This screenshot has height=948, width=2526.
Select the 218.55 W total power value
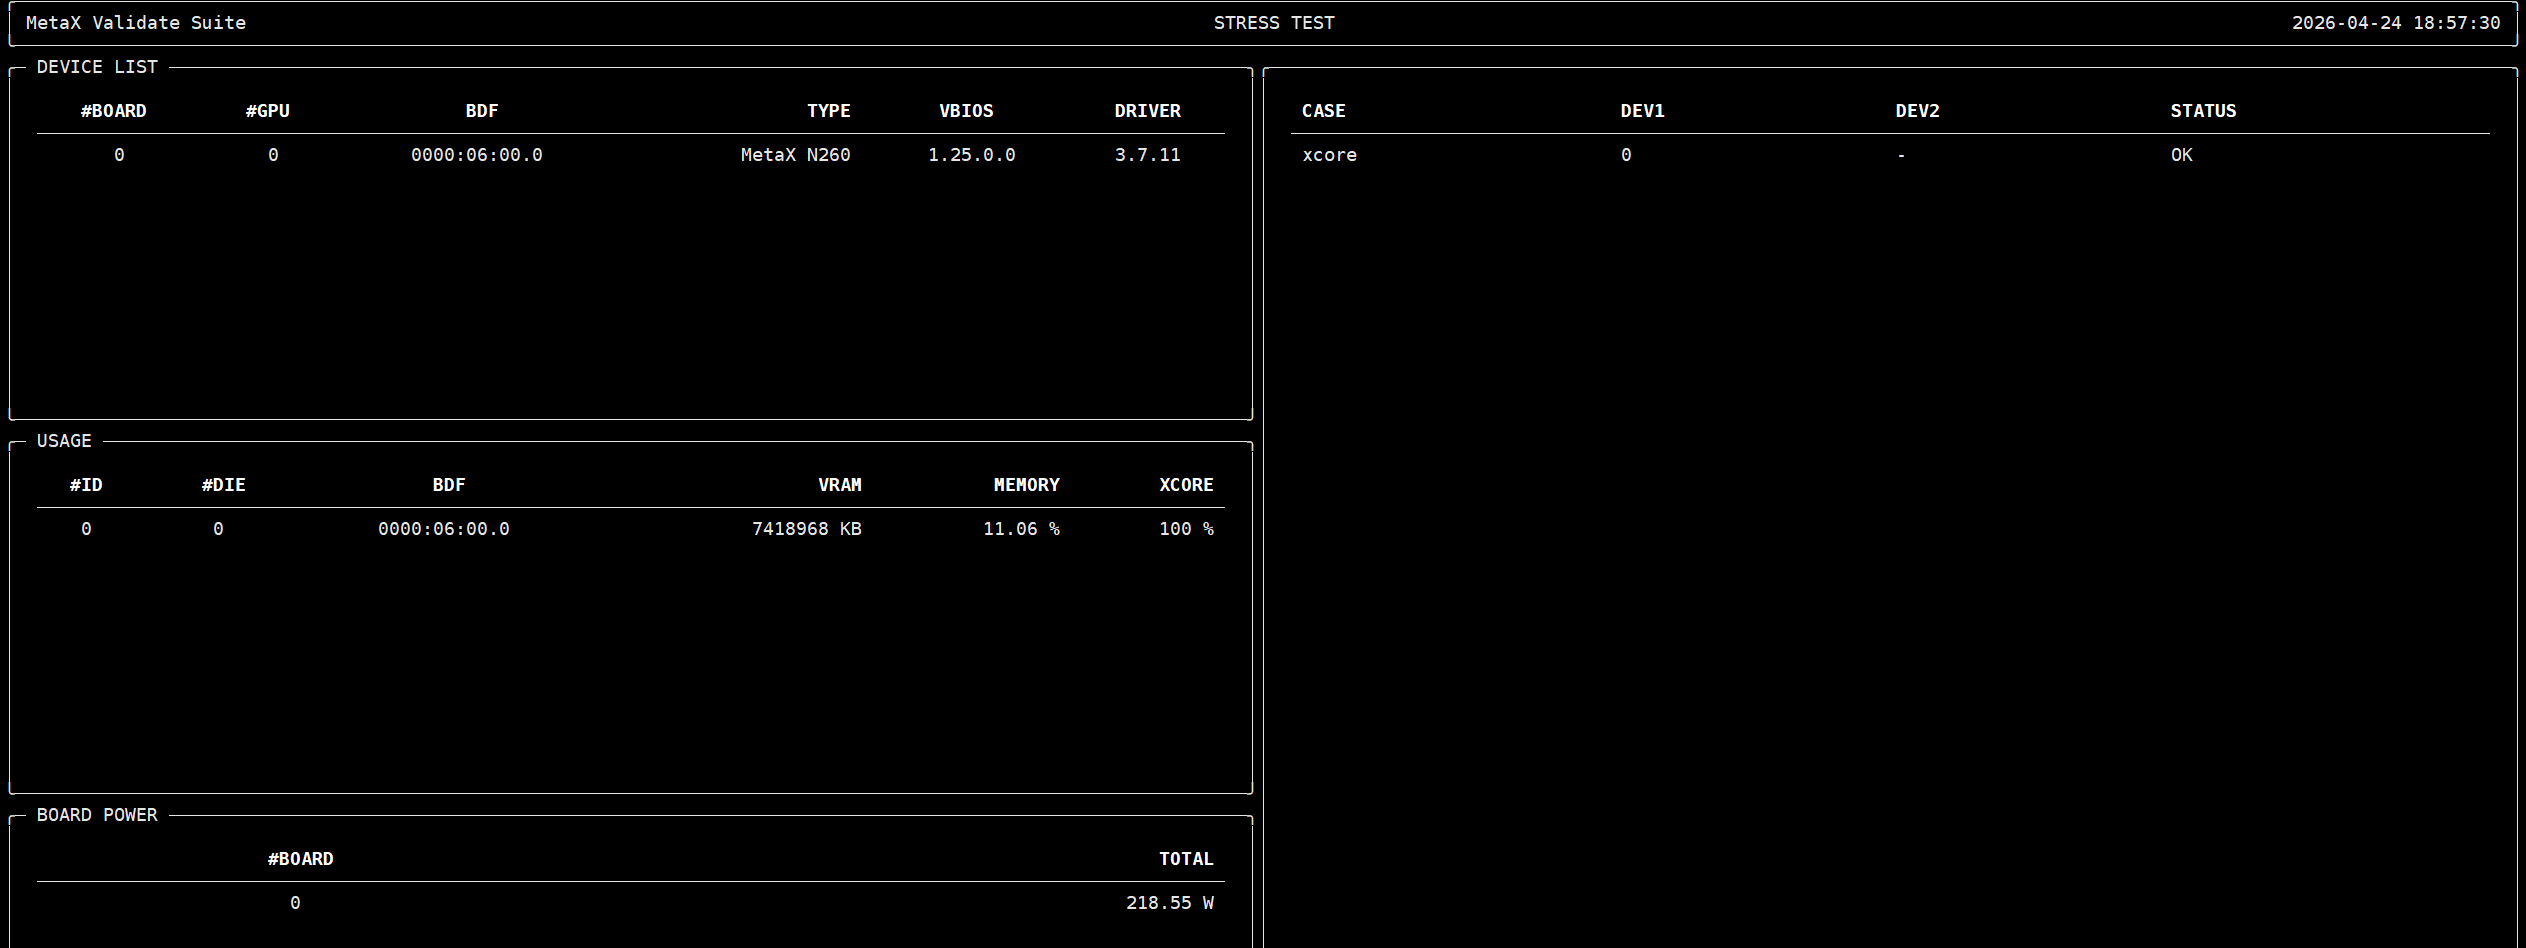pos(1170,903)
